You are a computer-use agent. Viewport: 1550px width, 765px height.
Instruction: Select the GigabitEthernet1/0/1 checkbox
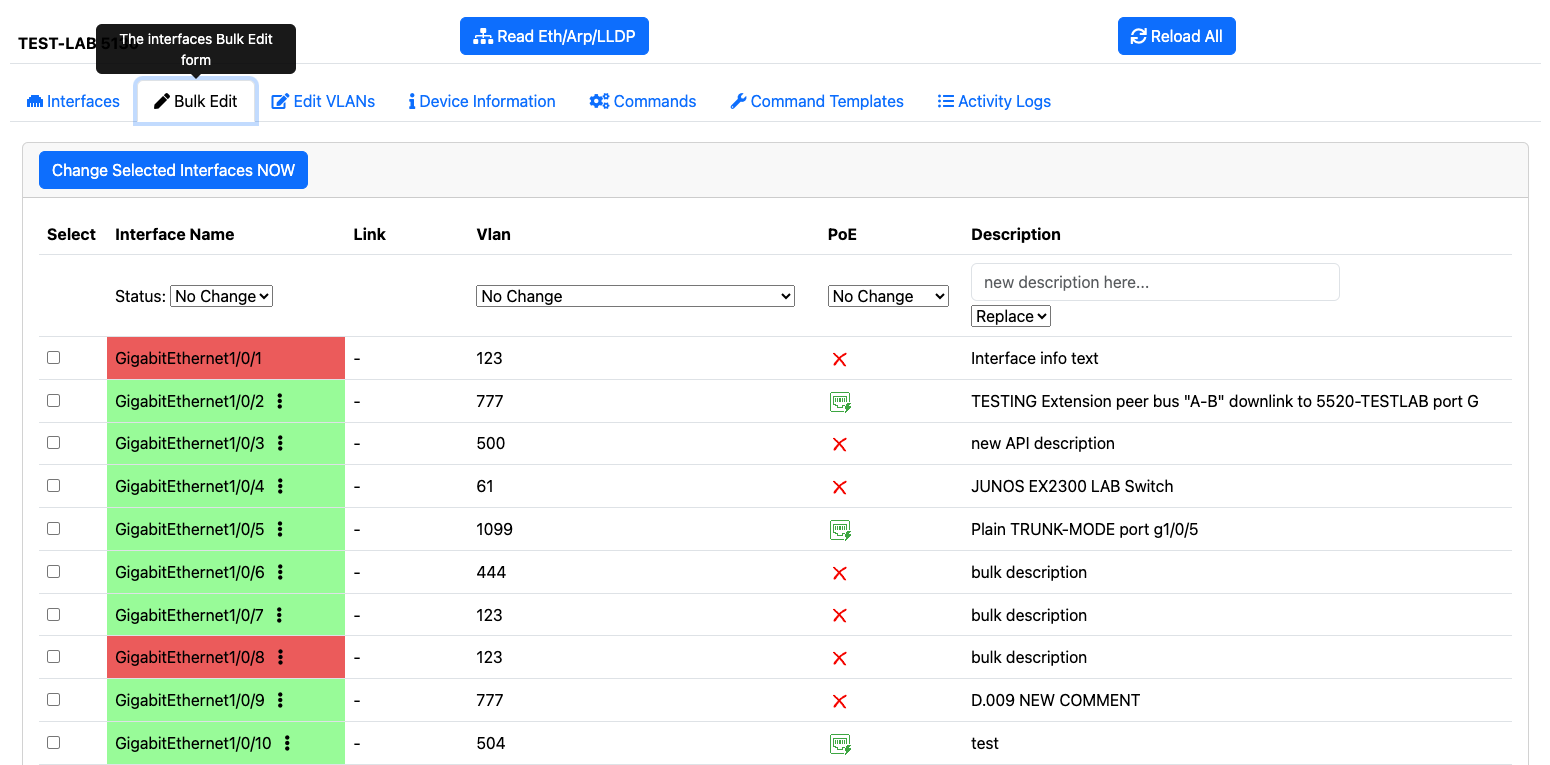54,357
